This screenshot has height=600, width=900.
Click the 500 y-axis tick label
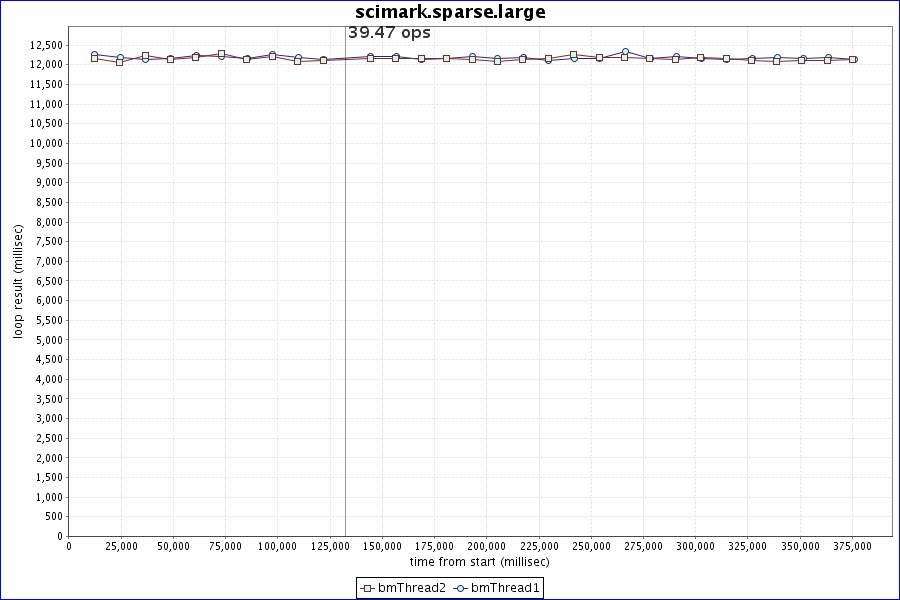tap(54, 516)
